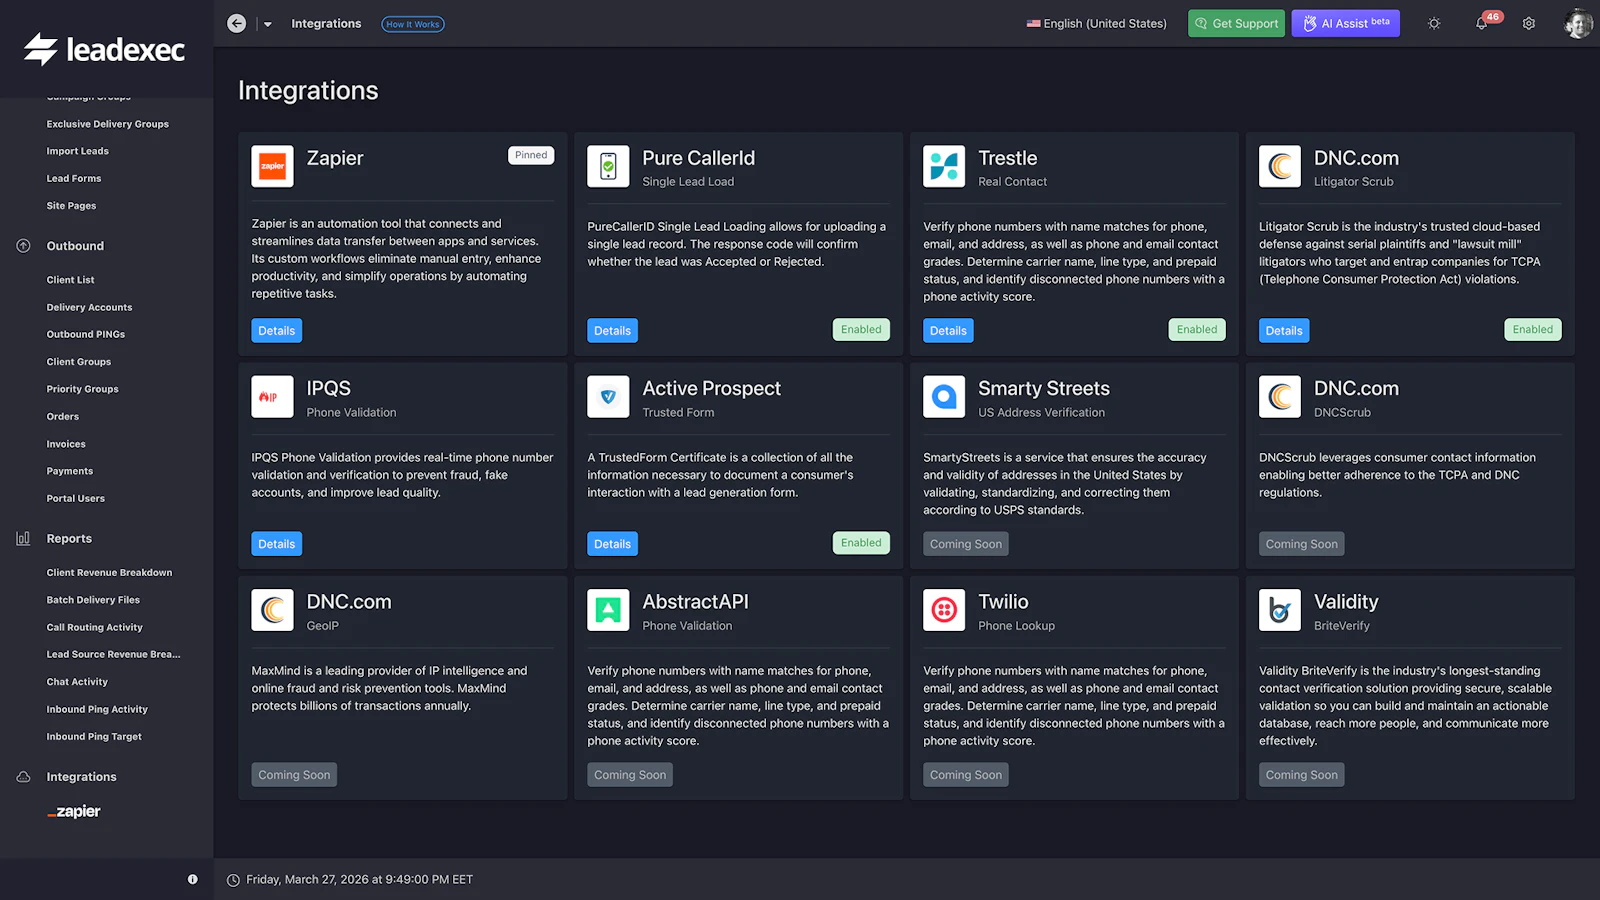The height and width of the screenshot is (900, 1600).
Task: Open Priority Groups sidebar entry
Action: click(82, 389)
